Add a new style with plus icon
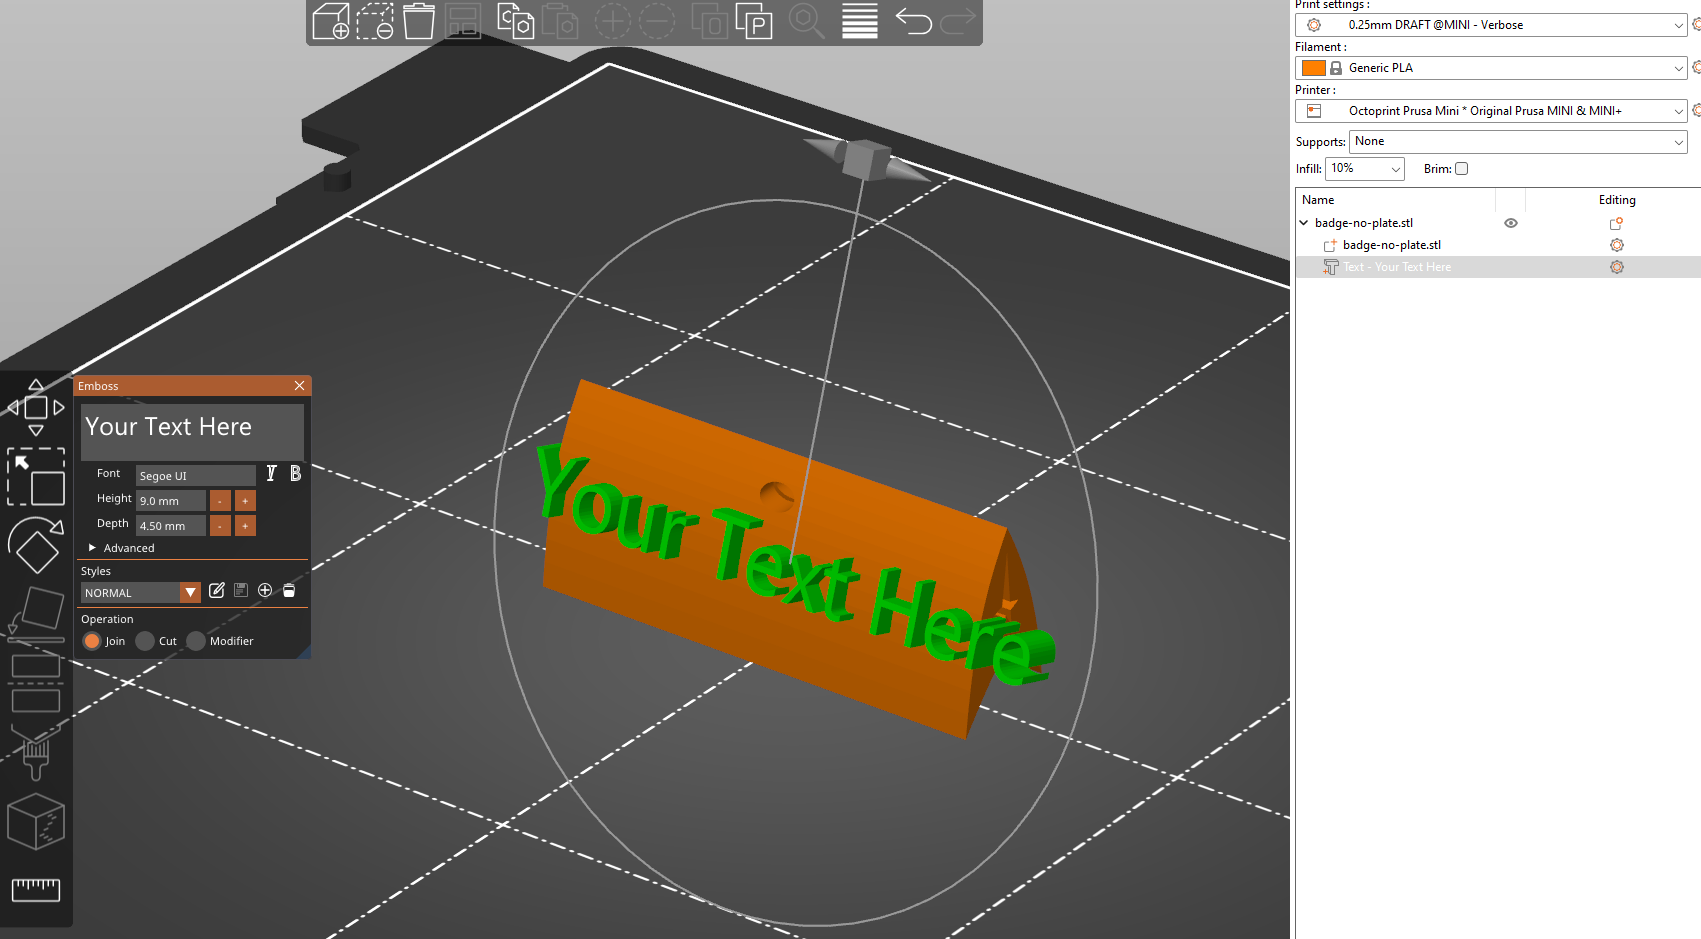 [x=265, y=591]
